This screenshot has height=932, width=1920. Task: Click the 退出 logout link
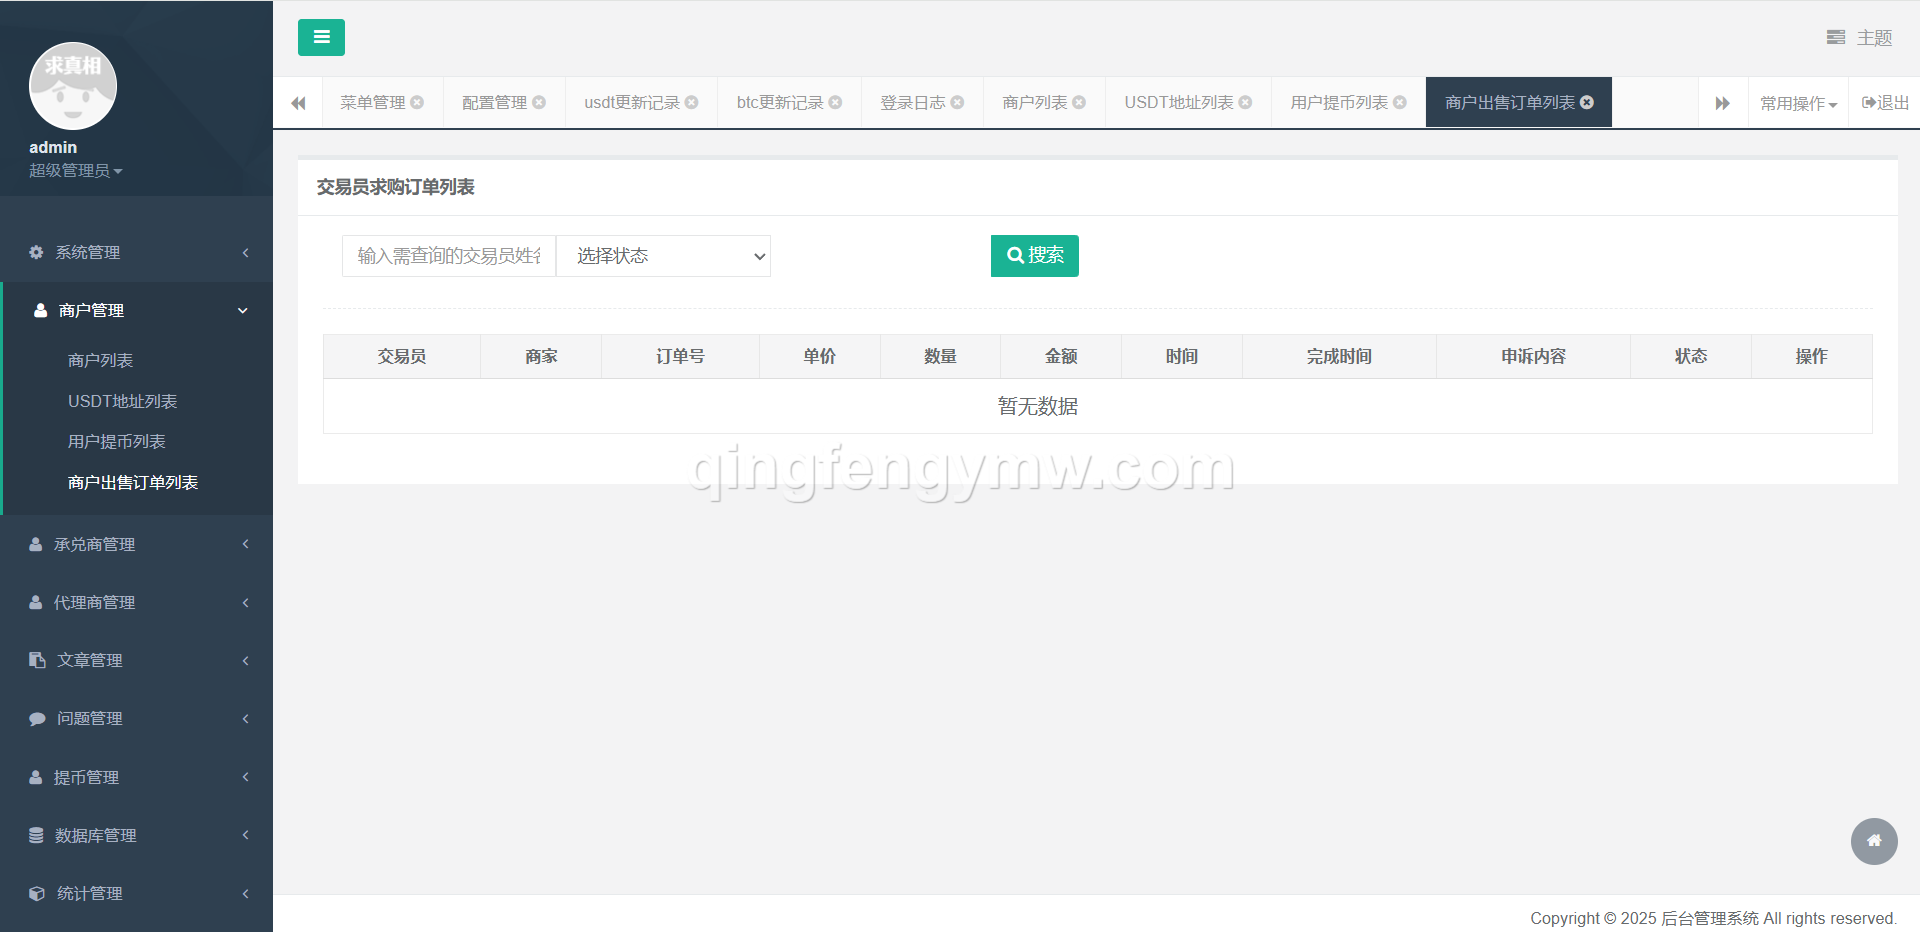coord(1885,102)
